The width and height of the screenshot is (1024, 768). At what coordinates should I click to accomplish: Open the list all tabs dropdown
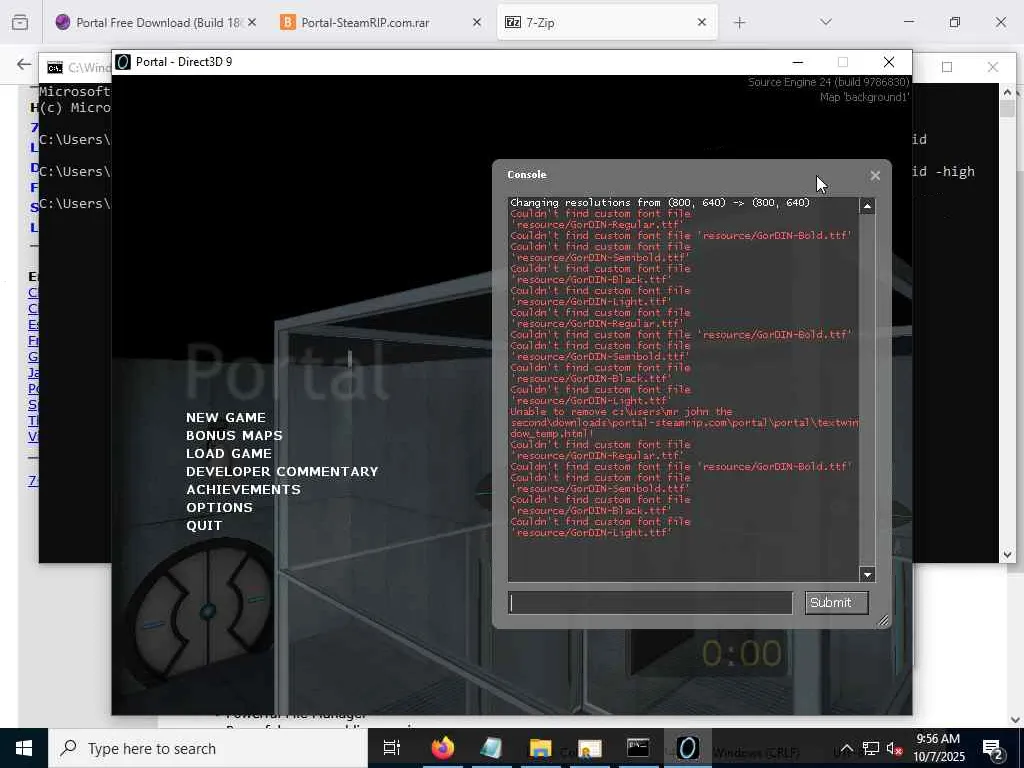point(825,22)
